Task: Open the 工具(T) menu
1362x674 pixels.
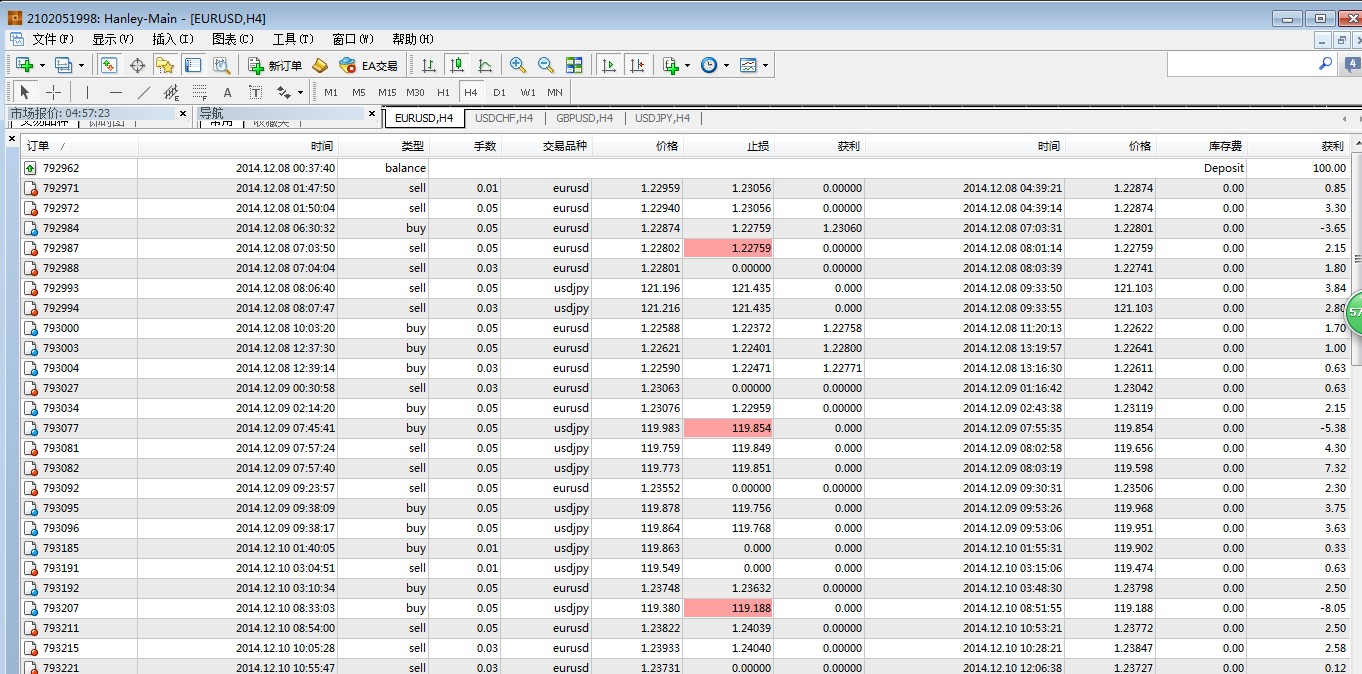Action: (x=293, y=39)
